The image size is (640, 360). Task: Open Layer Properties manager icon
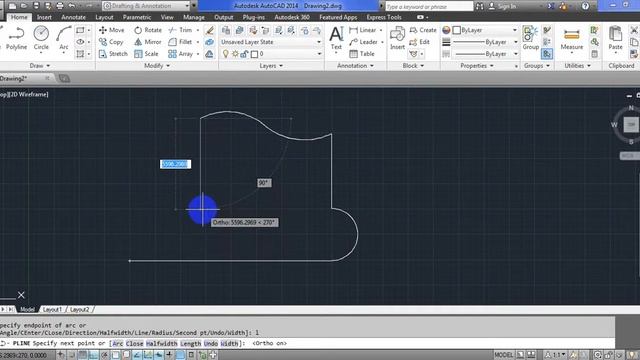point(226,30)
